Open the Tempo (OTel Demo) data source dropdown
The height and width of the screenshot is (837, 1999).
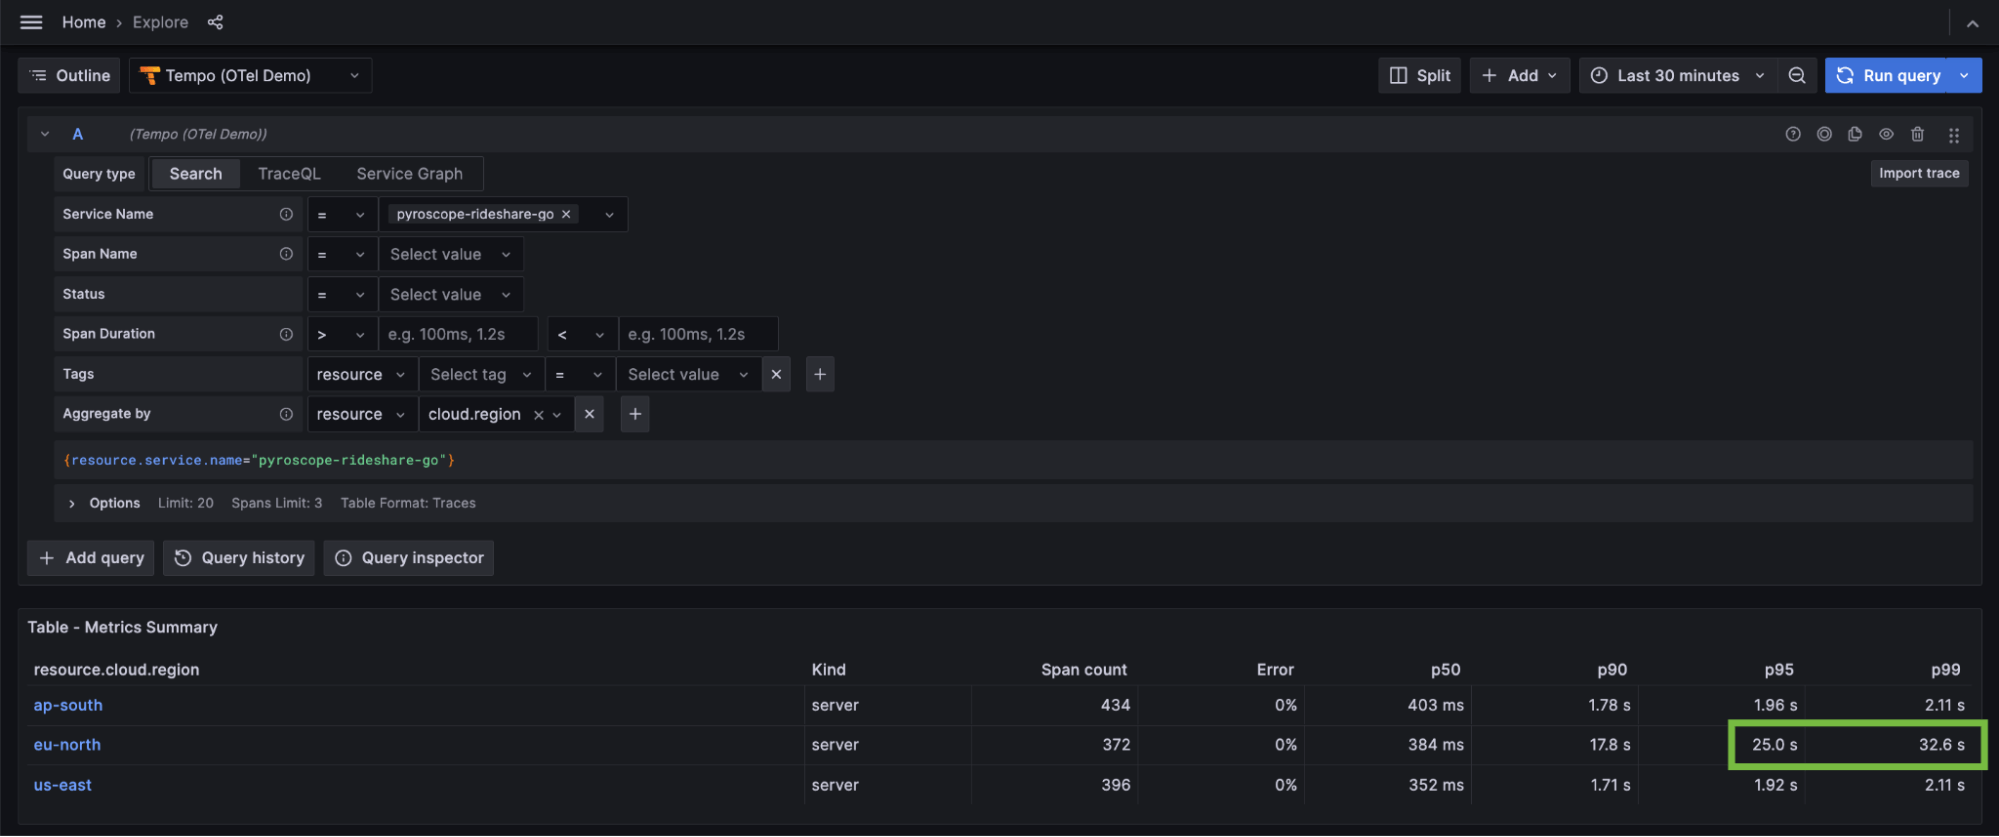pyautogui.click(x=250, y=75)
